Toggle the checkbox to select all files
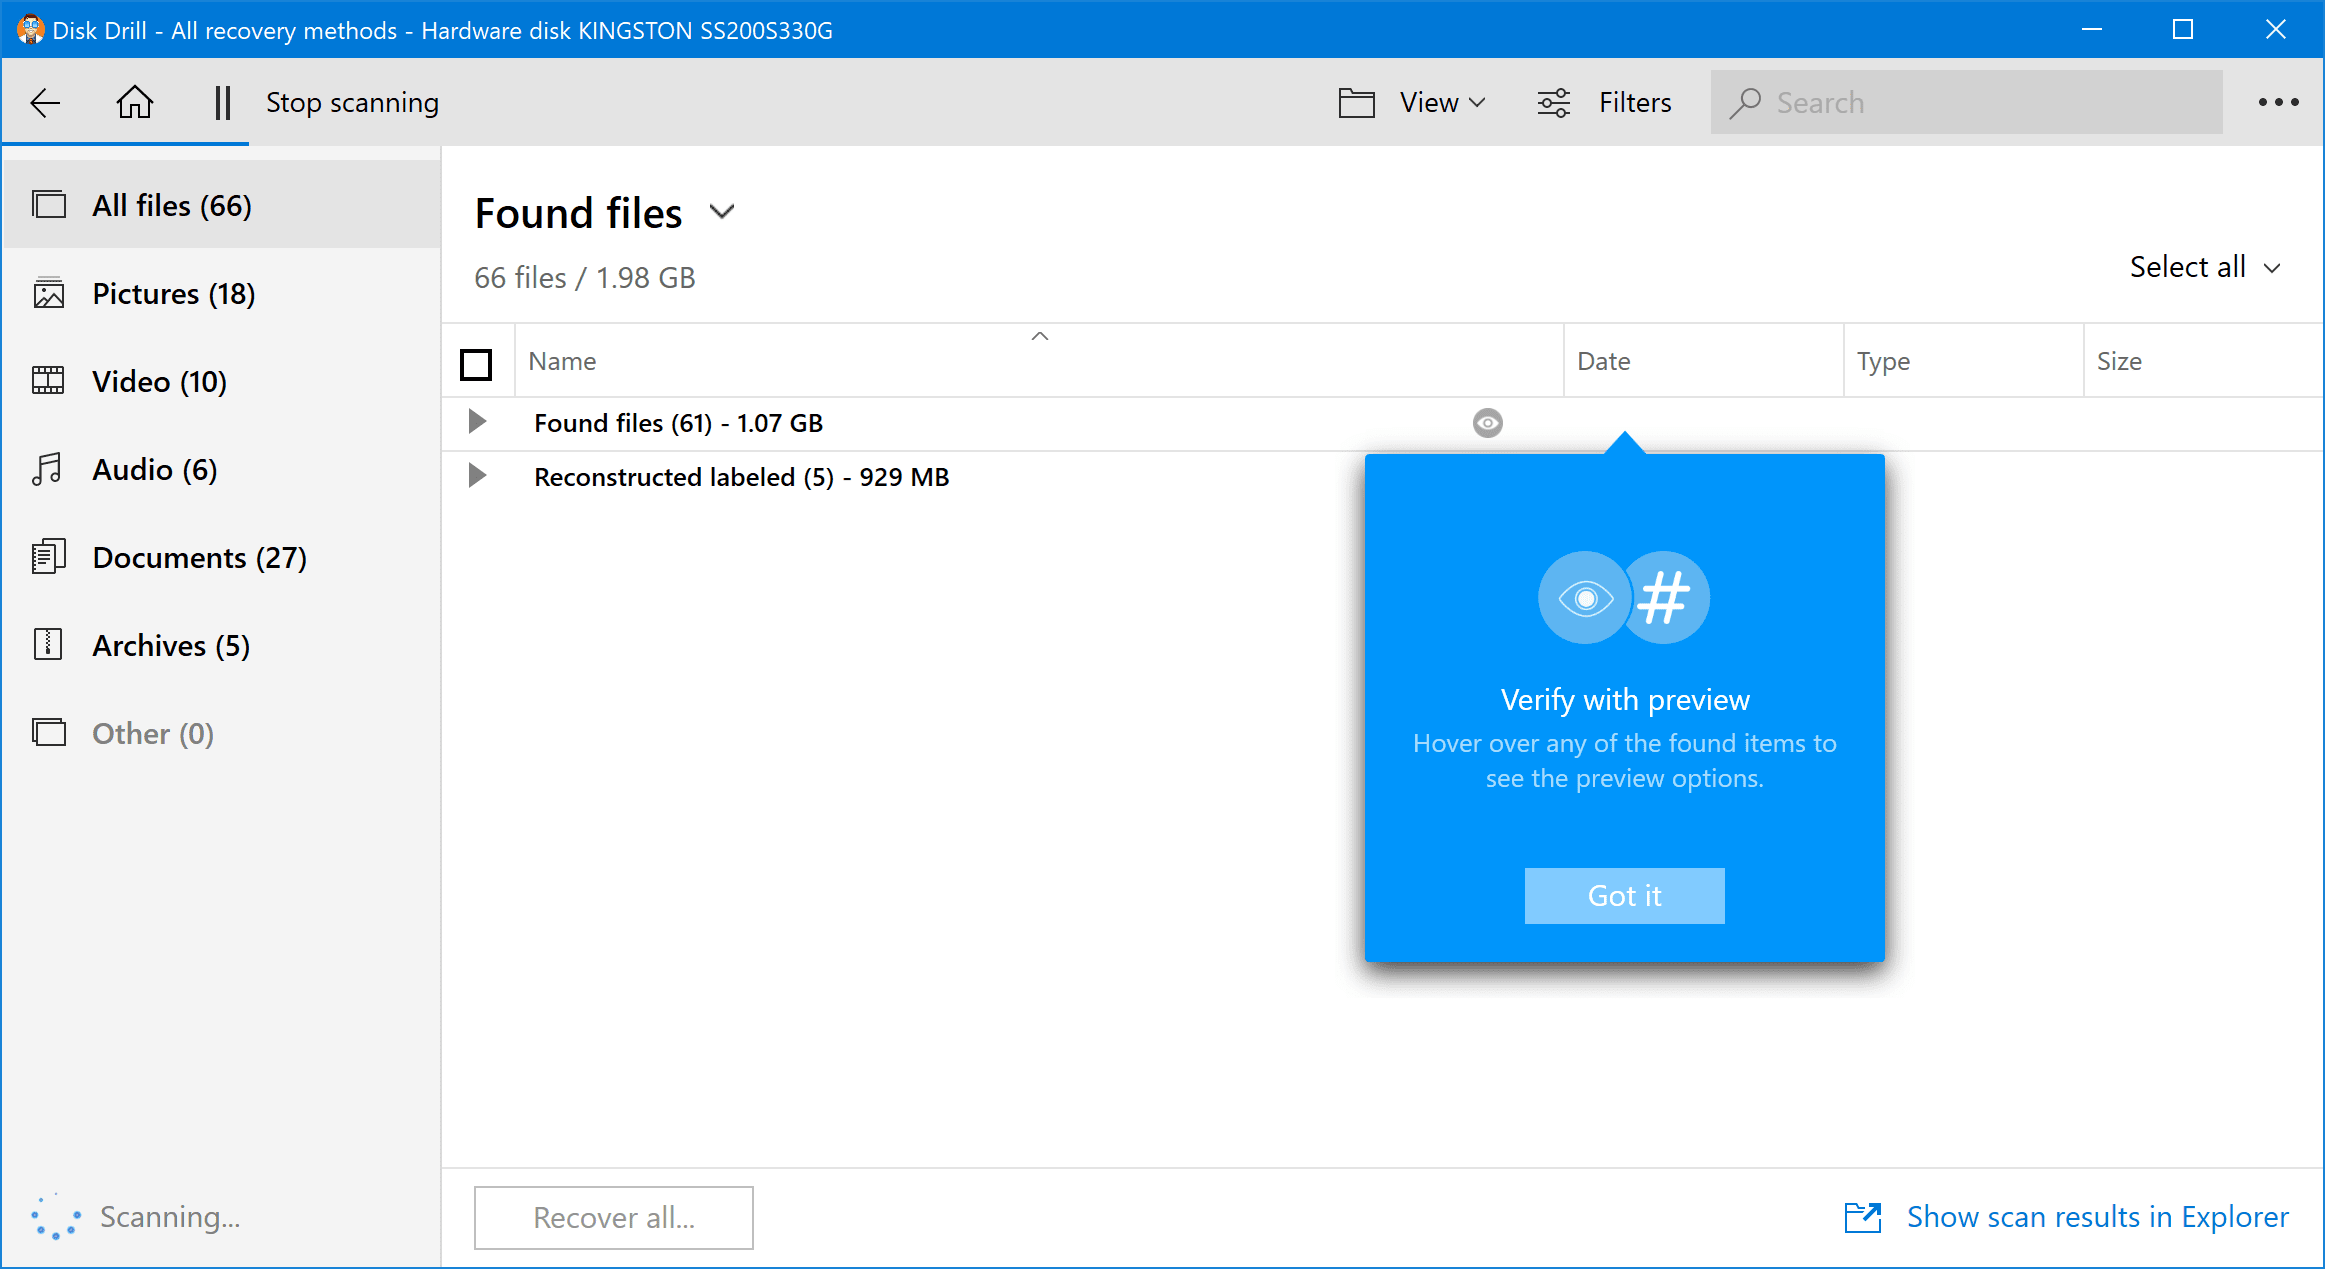 pyautogui.click(x=477, y=361)
